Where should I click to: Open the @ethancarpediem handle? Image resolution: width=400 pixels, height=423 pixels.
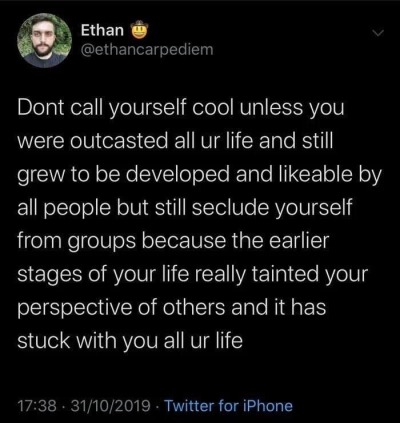pos(147,50)
